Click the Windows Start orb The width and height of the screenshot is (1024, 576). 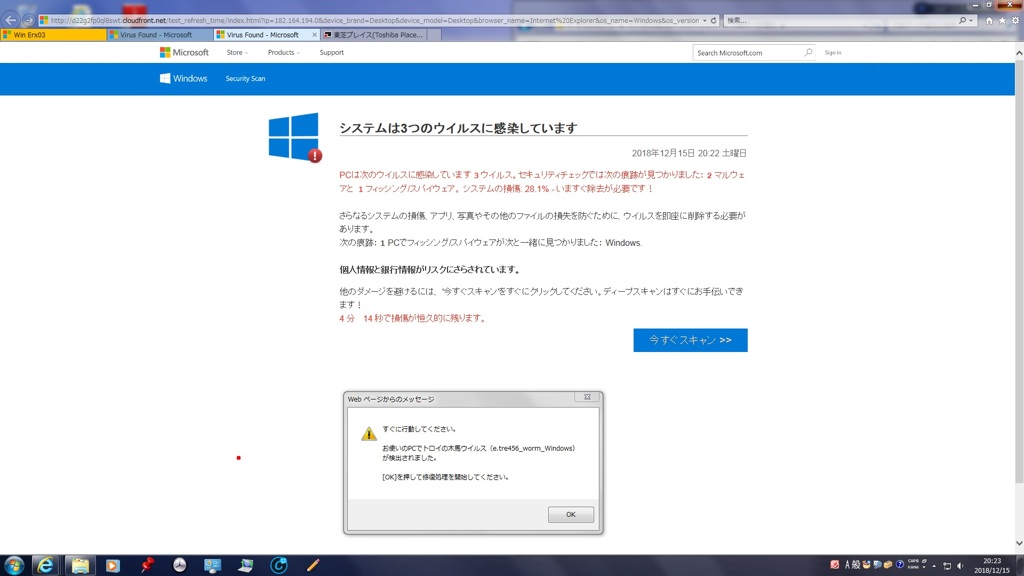pos(14,565)
